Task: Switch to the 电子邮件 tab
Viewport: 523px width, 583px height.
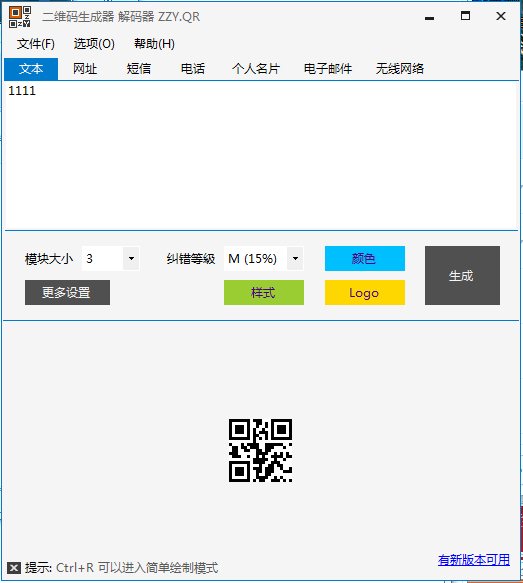Action: (x=328, y=69)
